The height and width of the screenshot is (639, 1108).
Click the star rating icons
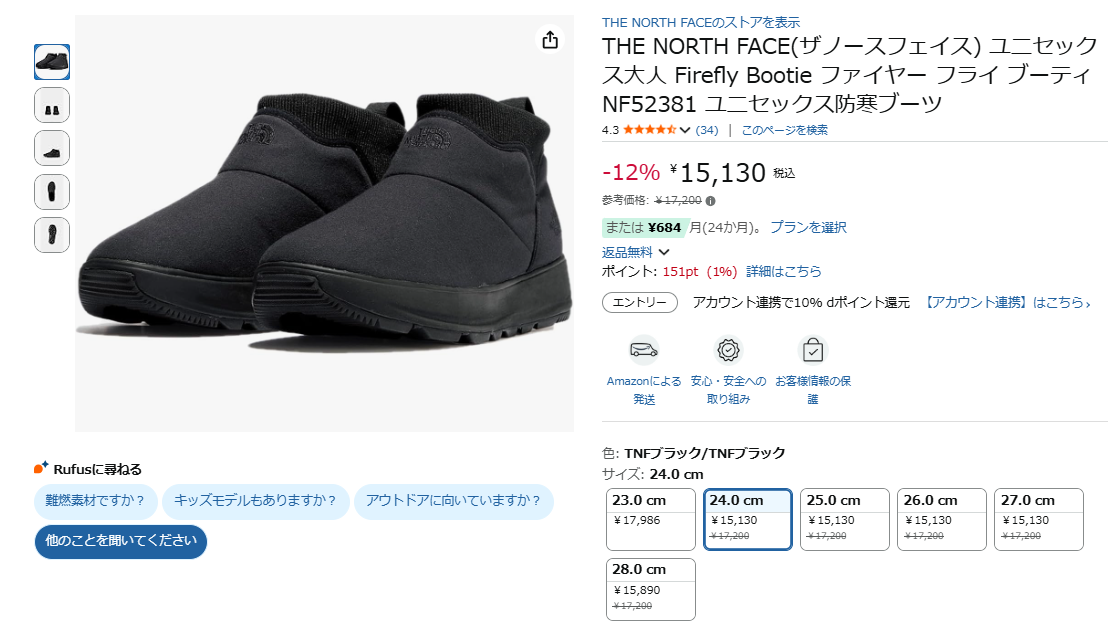(x=649, y=130)
